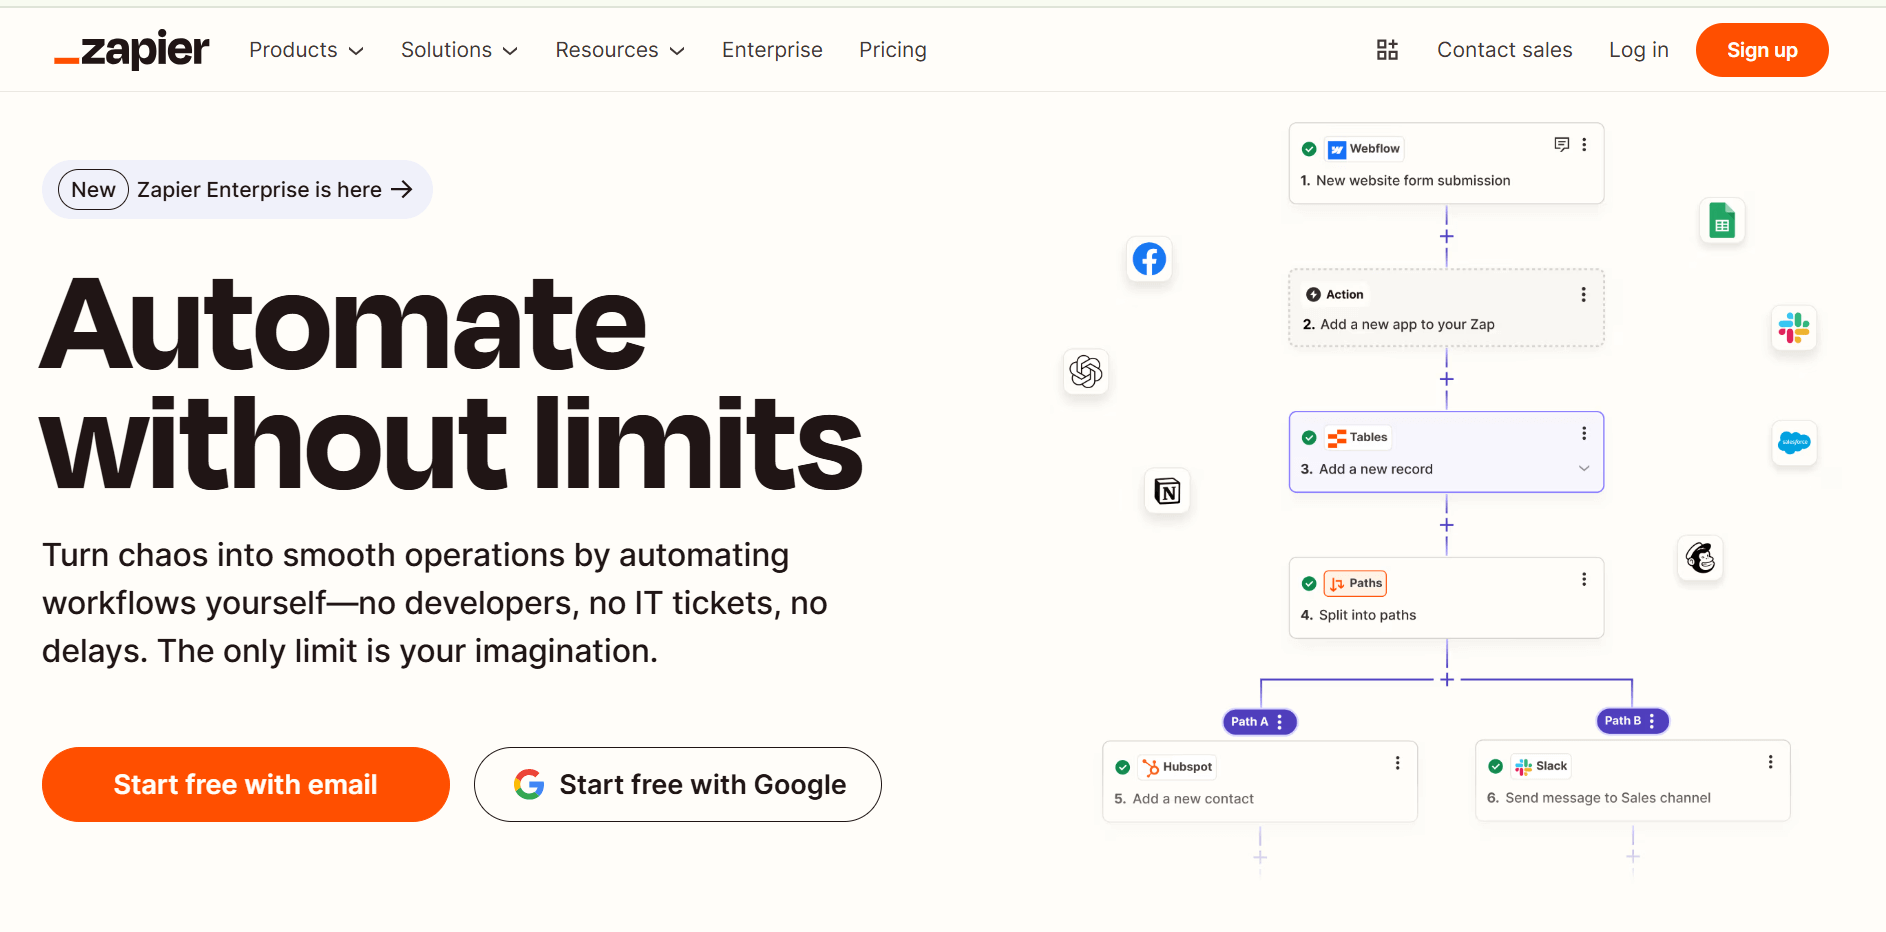Select Split into paths step

(x=1446, y=598)
